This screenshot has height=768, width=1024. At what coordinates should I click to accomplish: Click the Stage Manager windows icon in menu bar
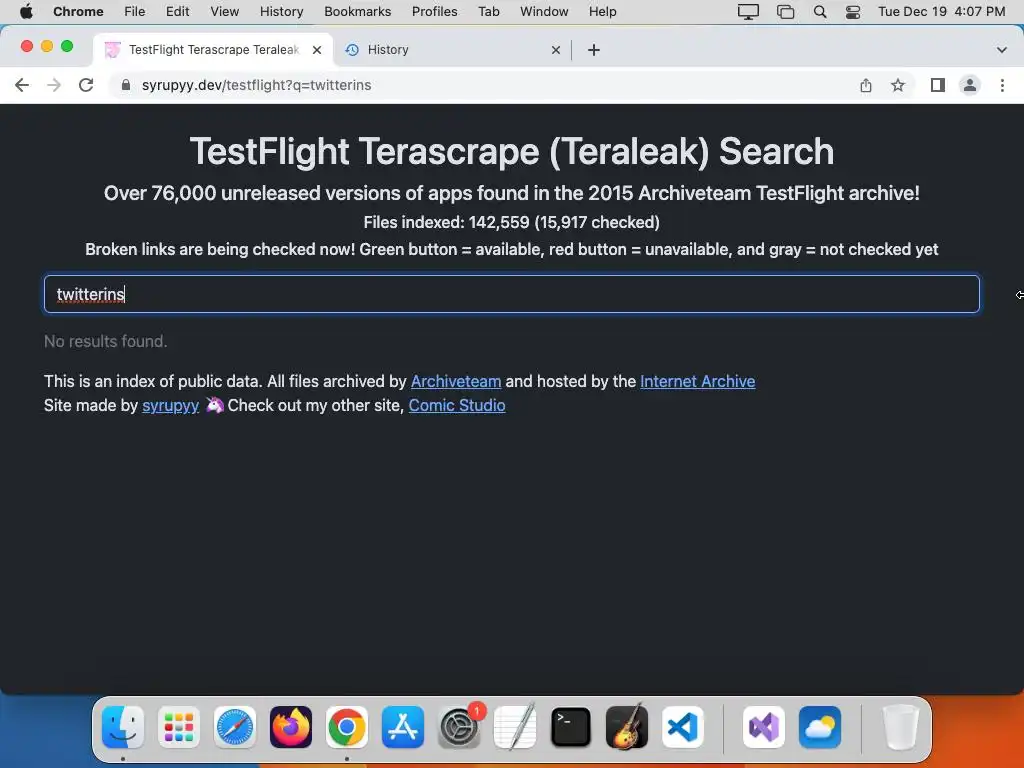(x=786, y=12)
